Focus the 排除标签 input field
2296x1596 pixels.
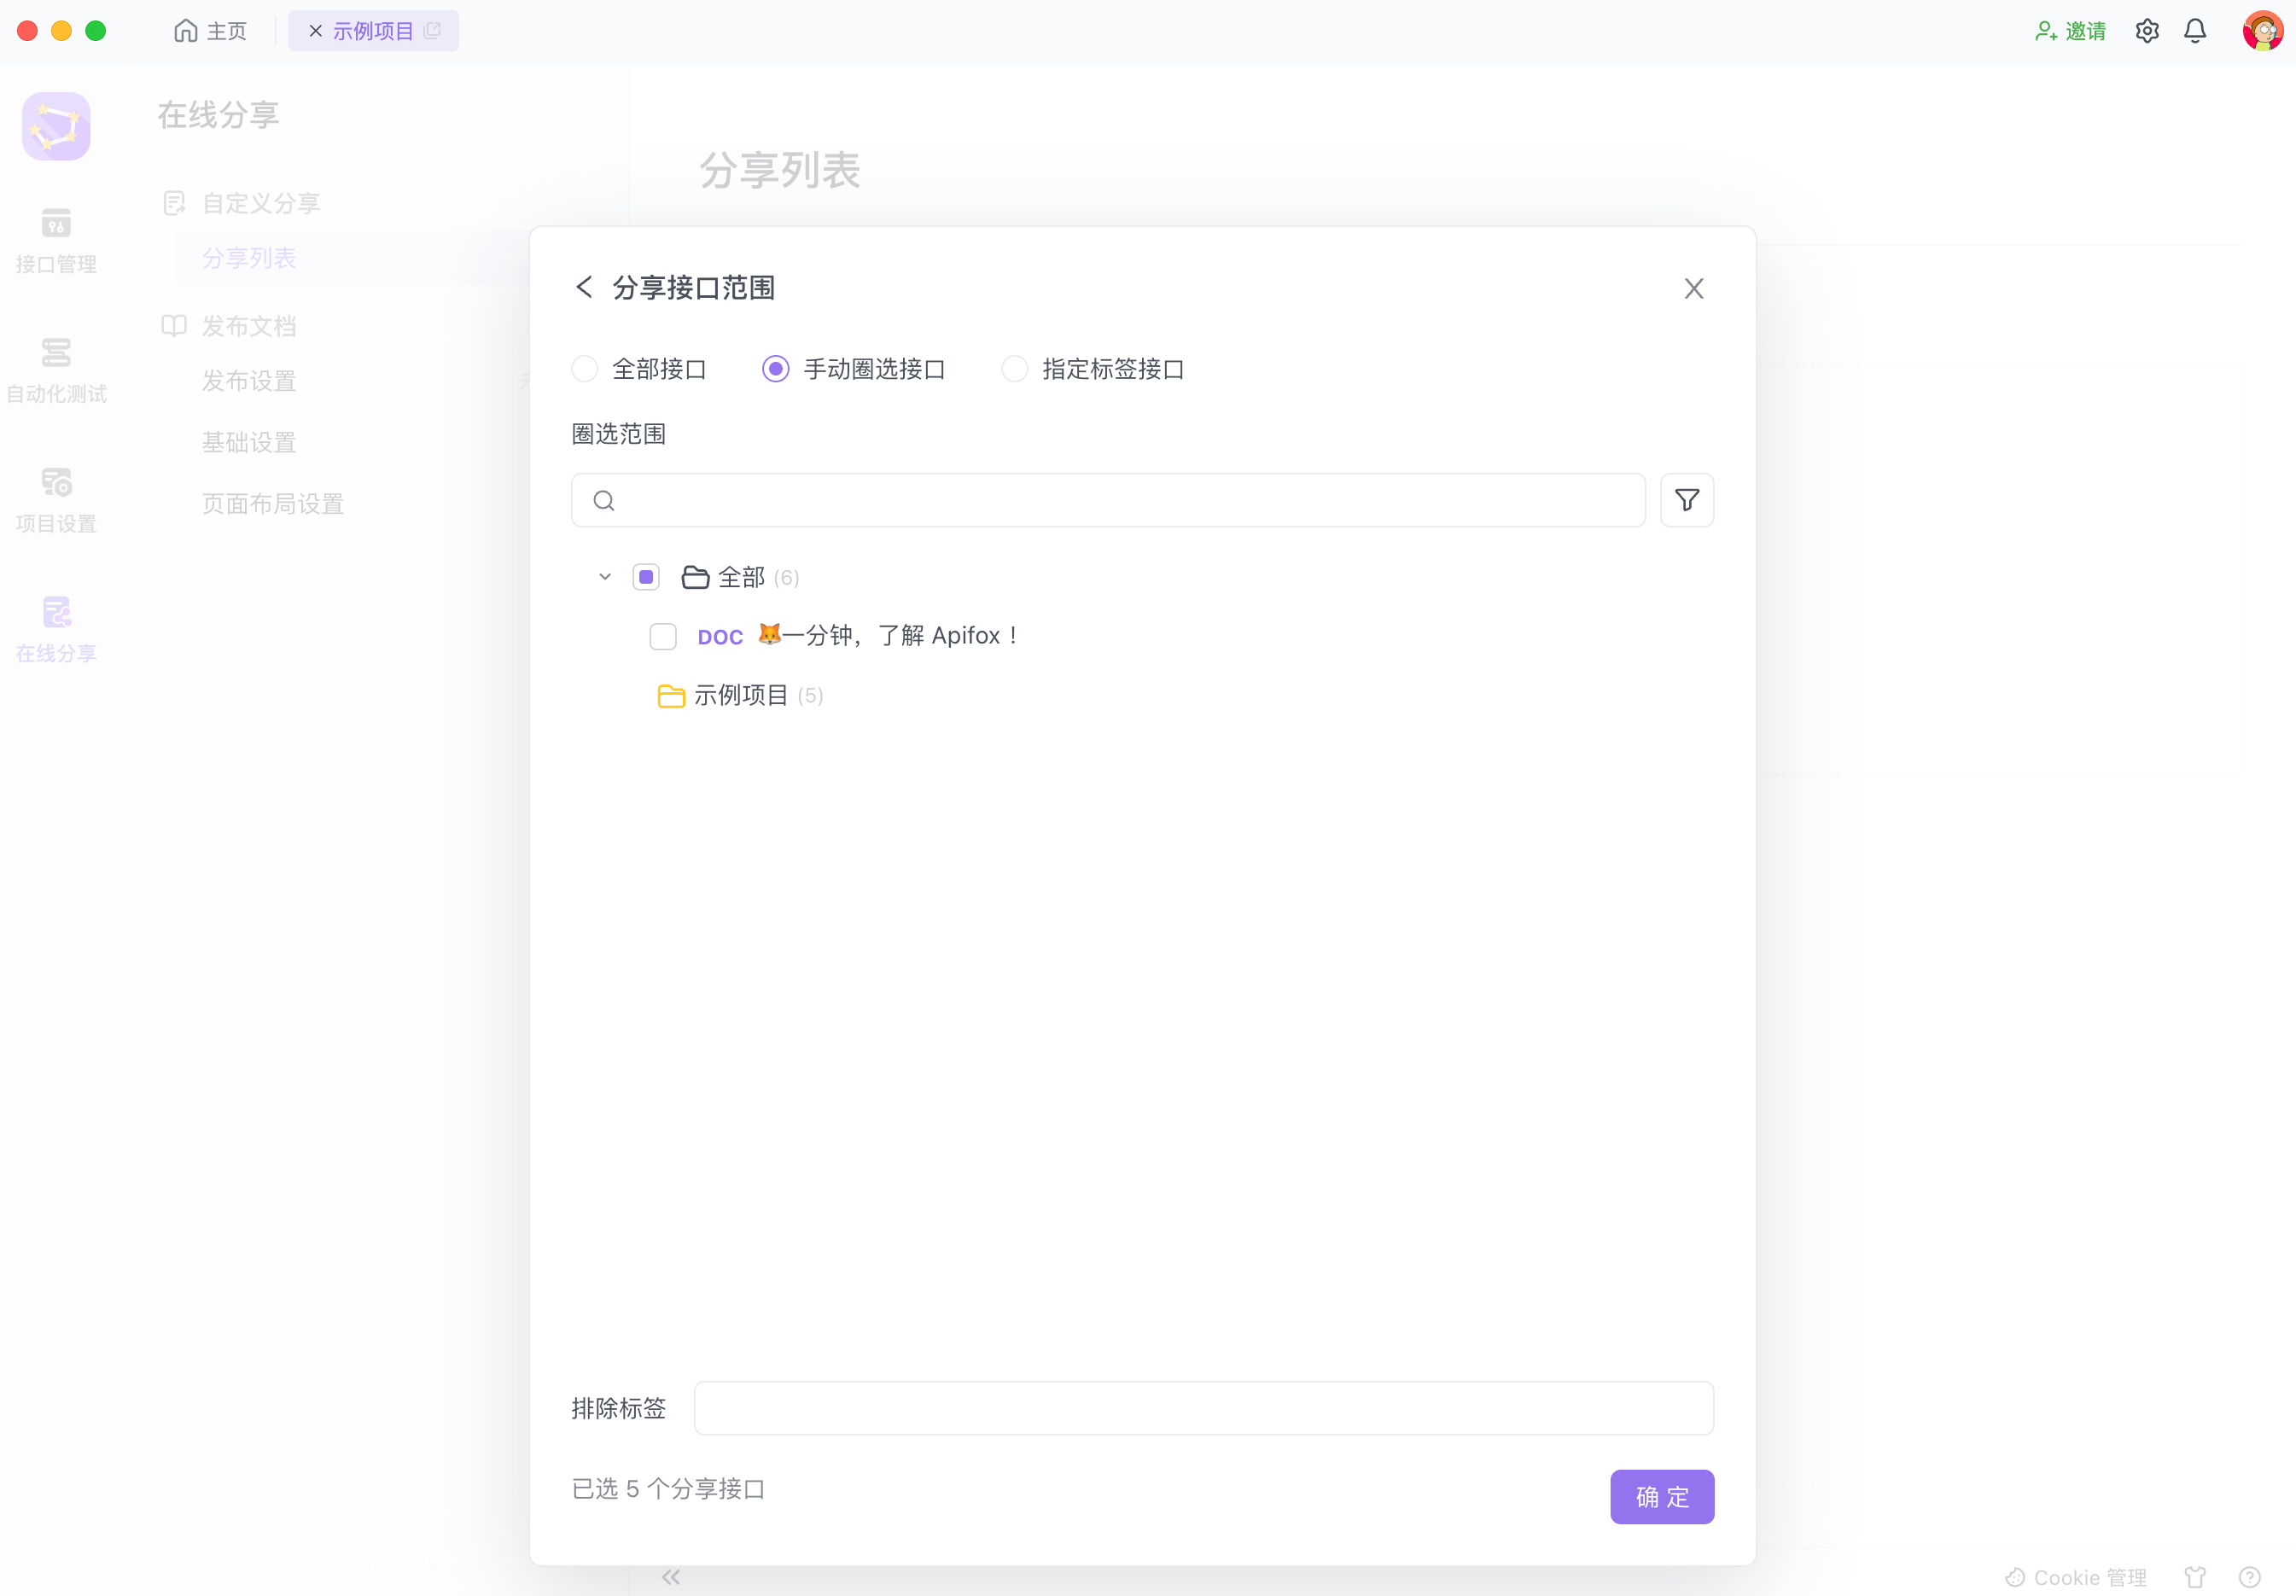tap(1204, 1408)
